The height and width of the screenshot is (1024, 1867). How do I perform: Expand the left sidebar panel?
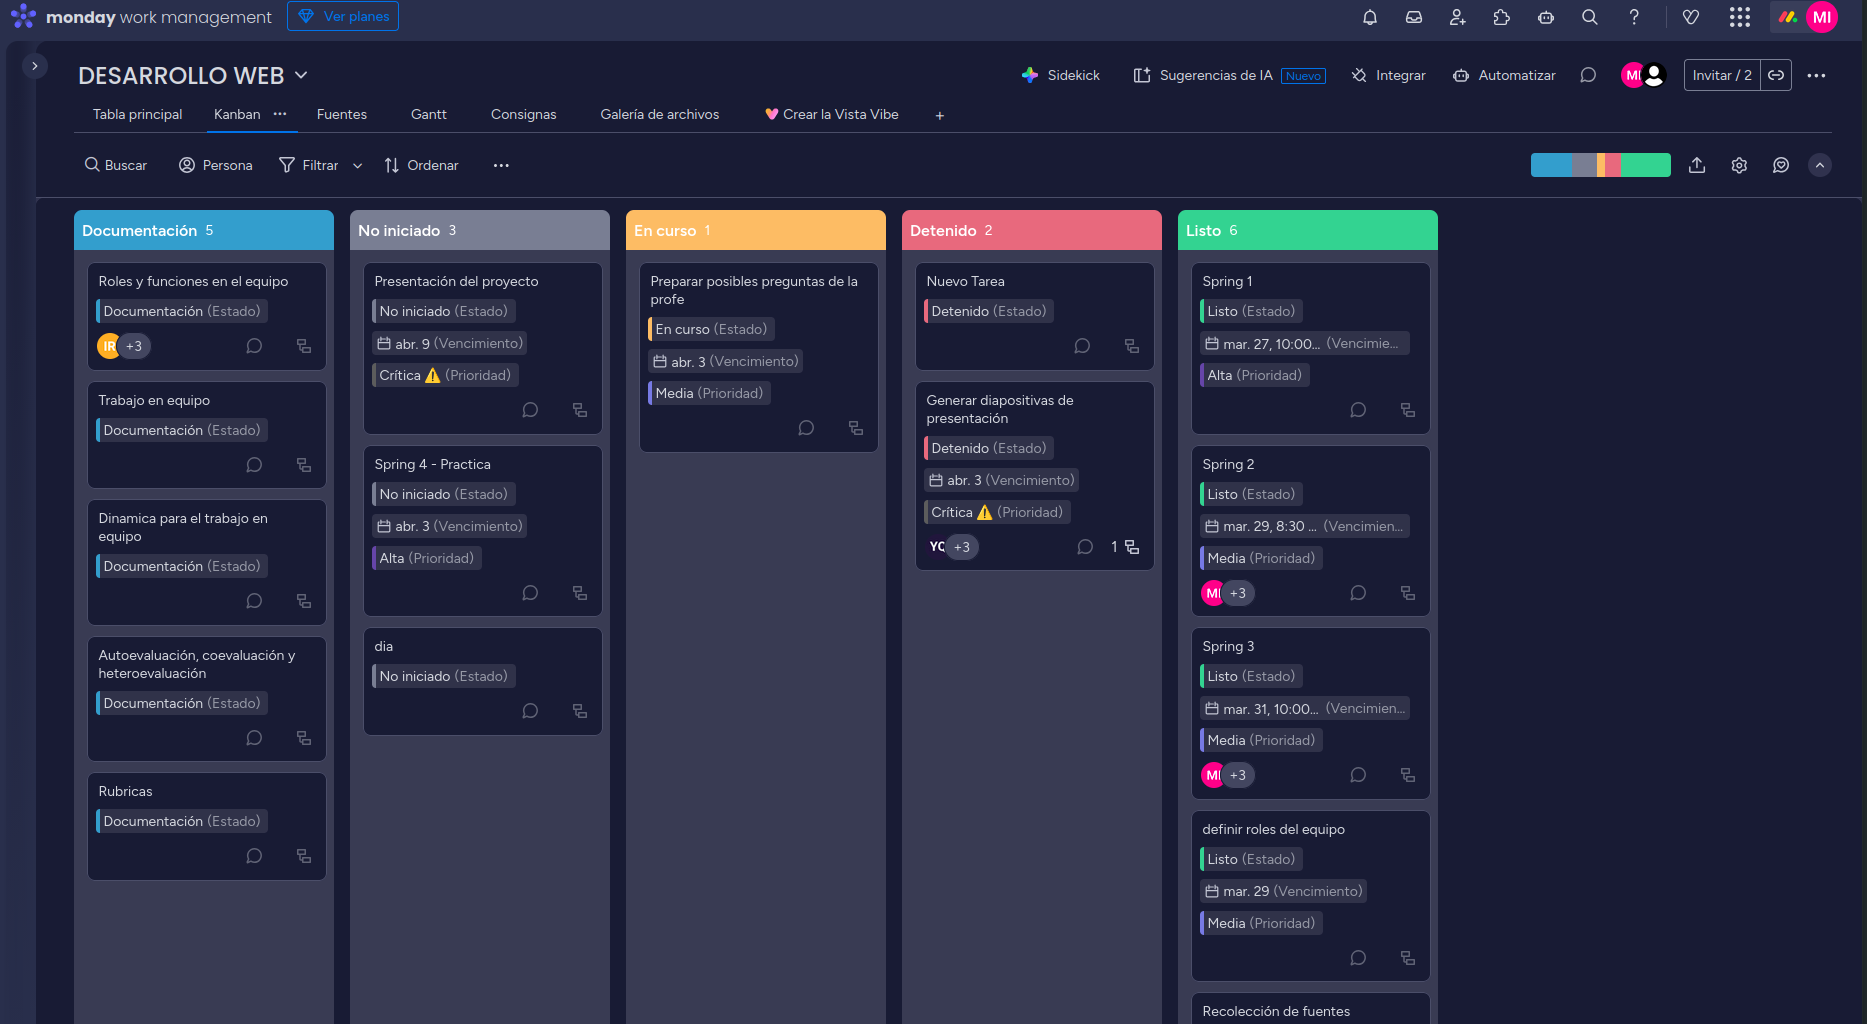35,66
